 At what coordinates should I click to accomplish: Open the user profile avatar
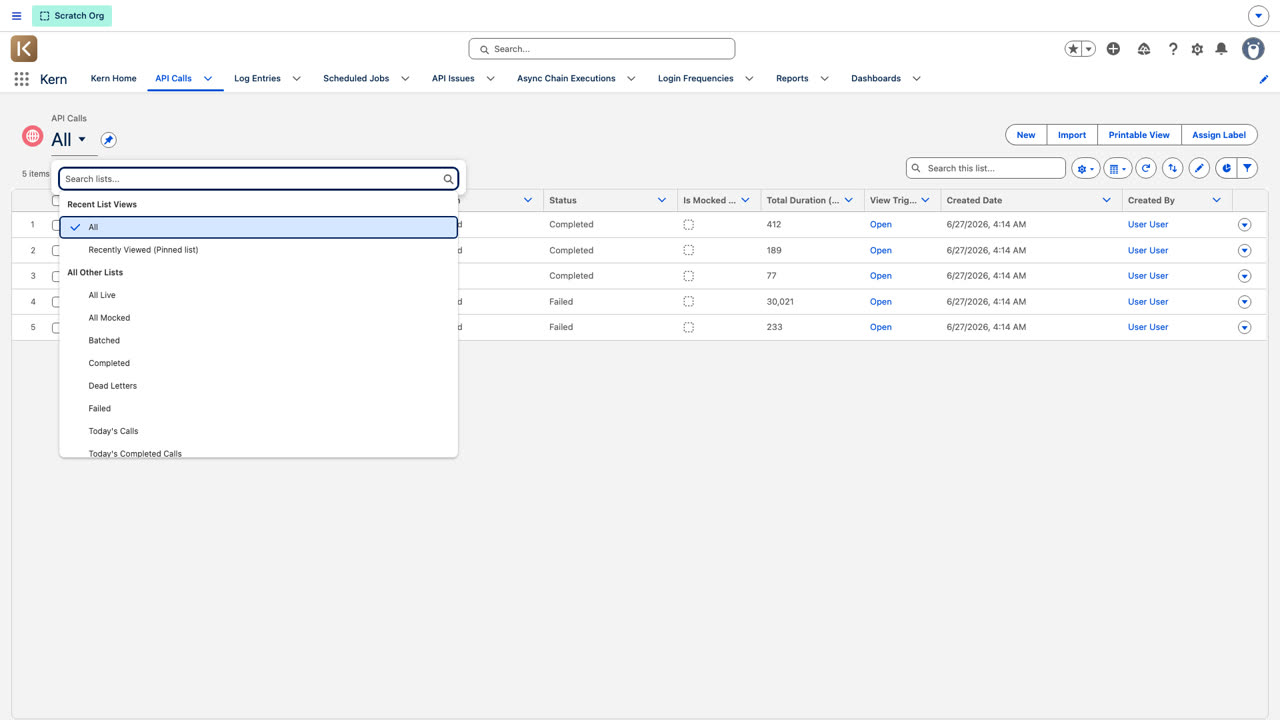pos(1253,48)
